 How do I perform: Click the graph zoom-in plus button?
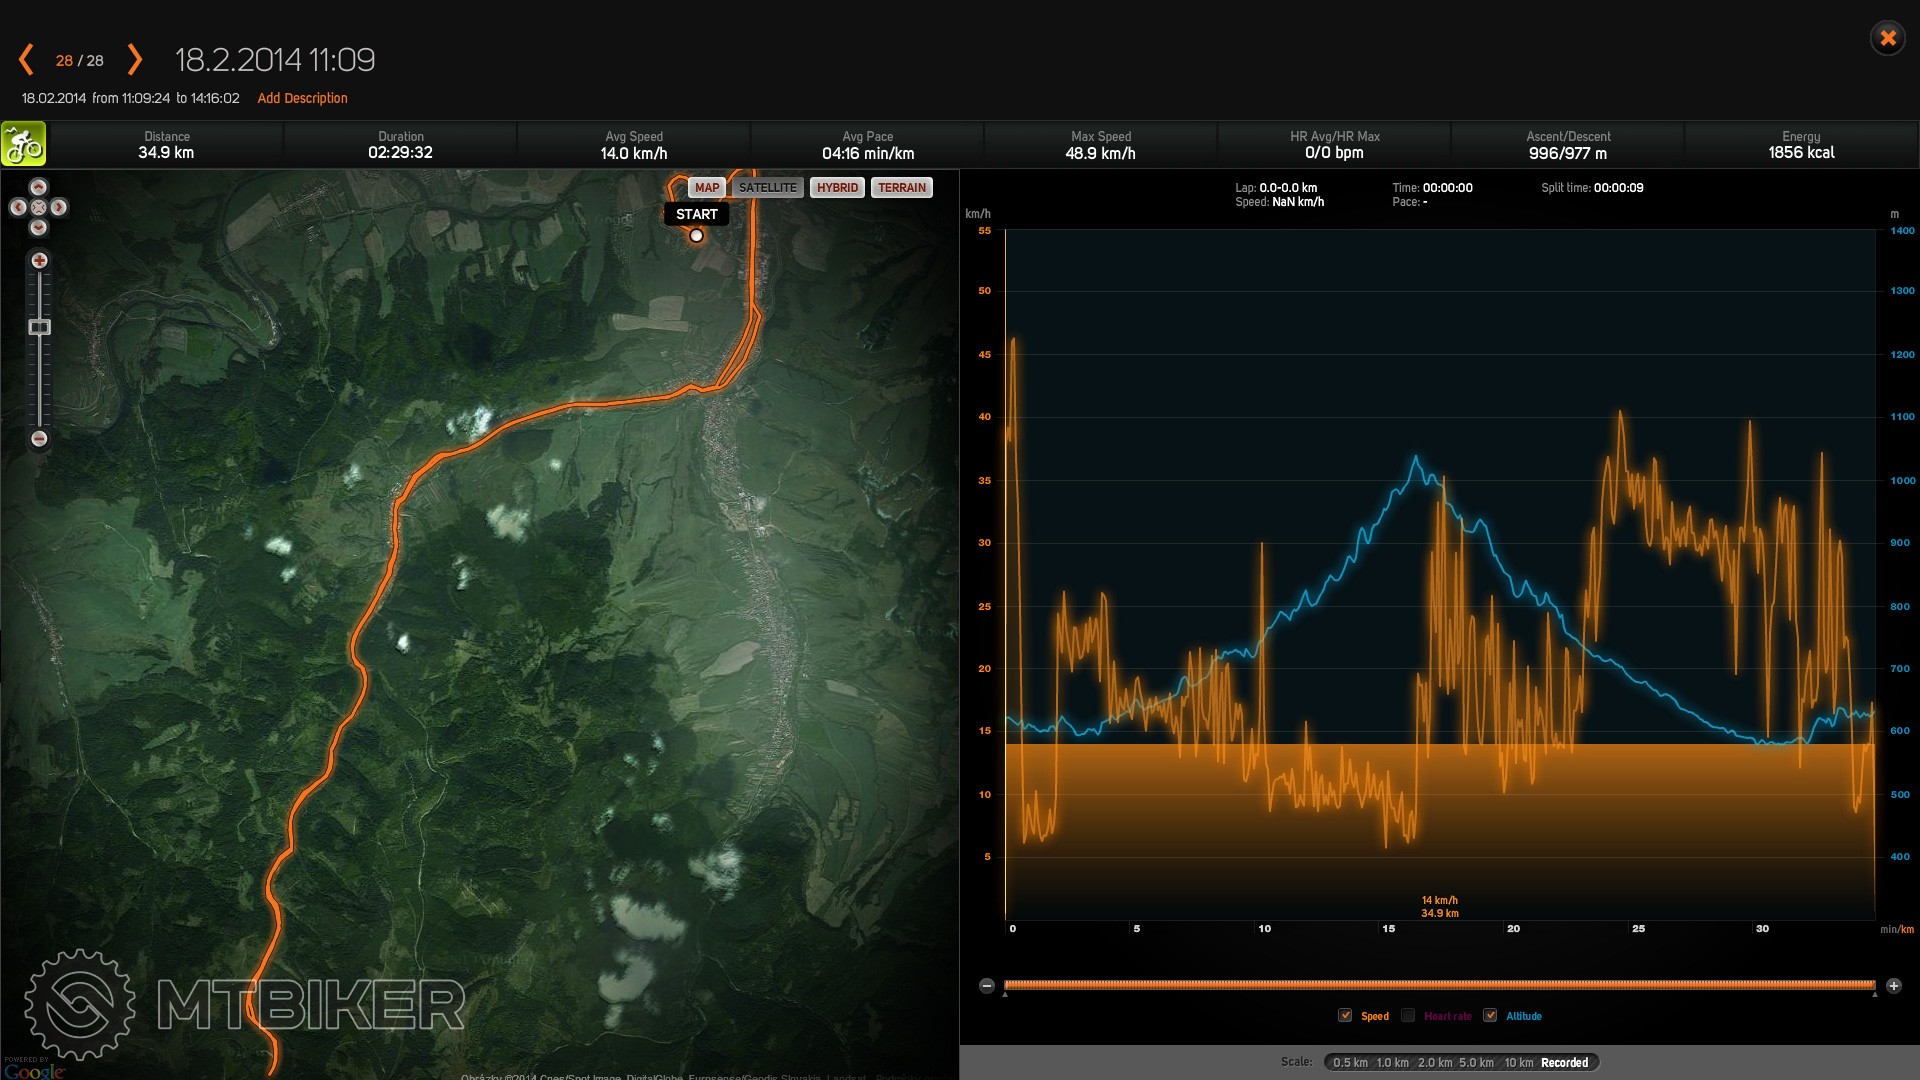point(1893,985)
